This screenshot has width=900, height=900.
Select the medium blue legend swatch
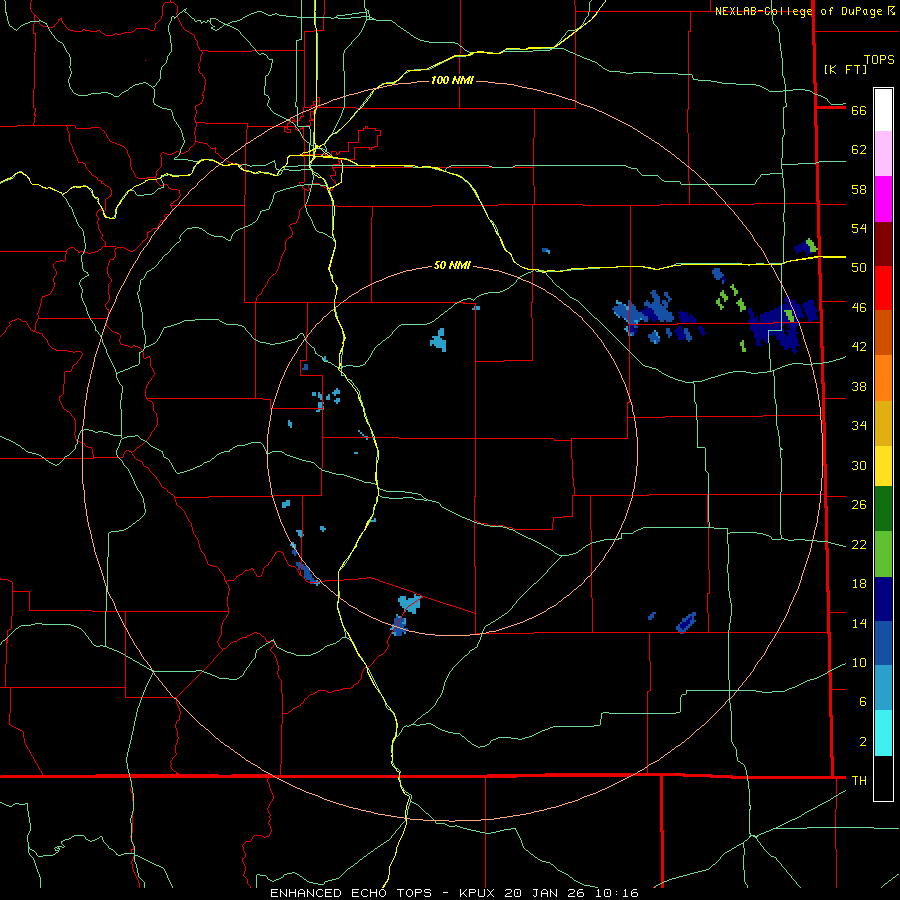click(x=883, y=643)
